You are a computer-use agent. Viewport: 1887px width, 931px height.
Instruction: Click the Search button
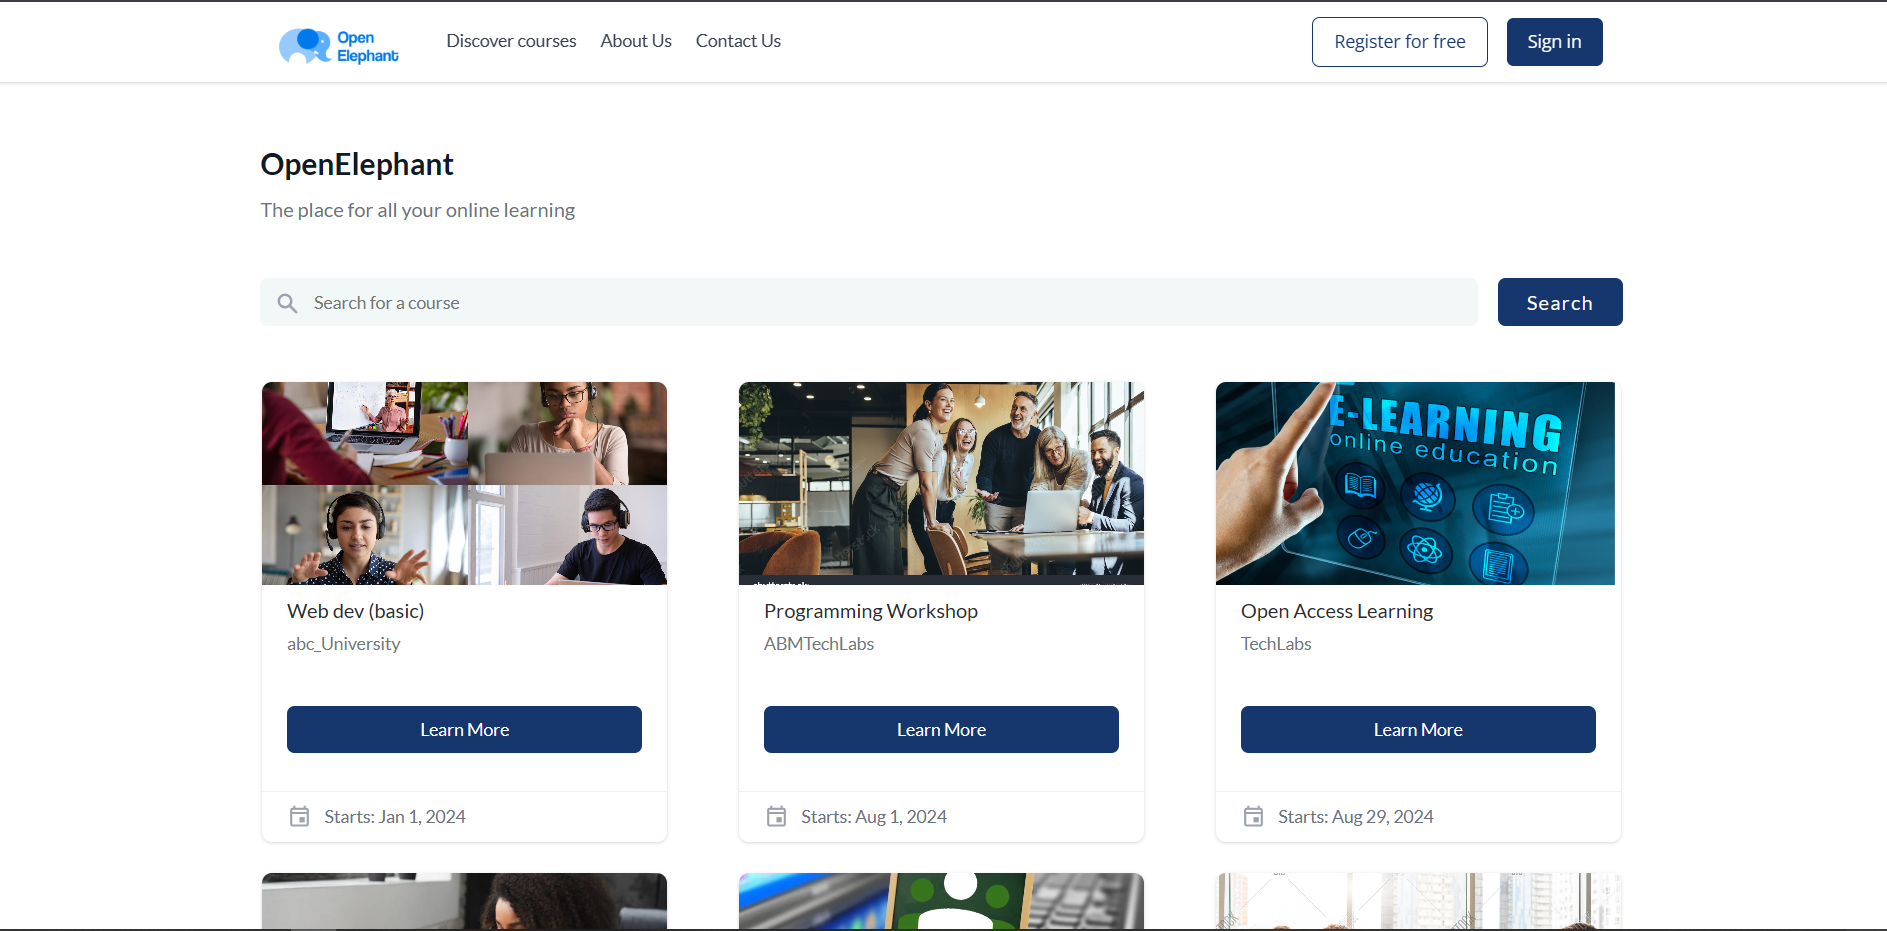pos(1559,302)
